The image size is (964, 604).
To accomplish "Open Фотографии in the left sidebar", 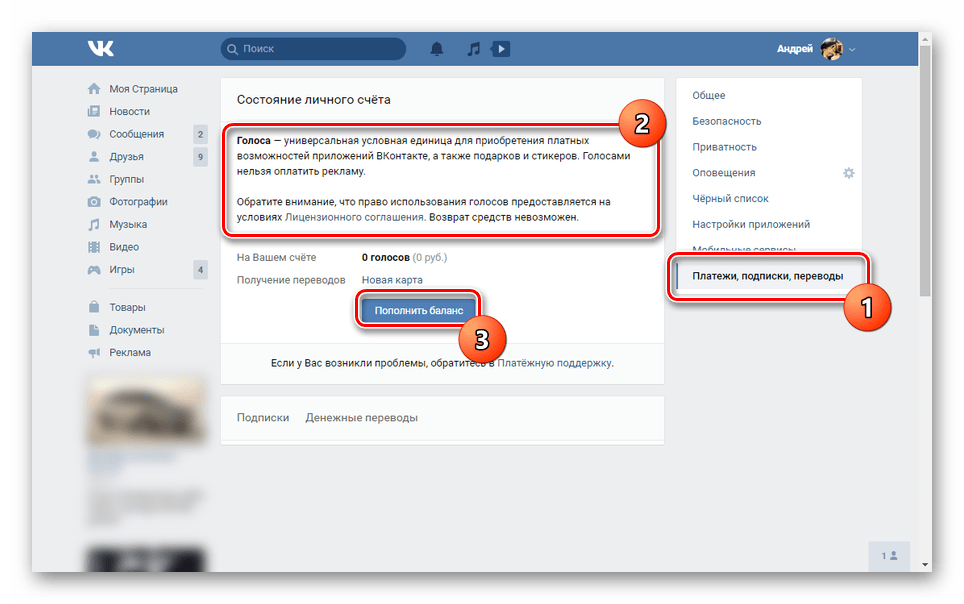I will click(138, 202).
